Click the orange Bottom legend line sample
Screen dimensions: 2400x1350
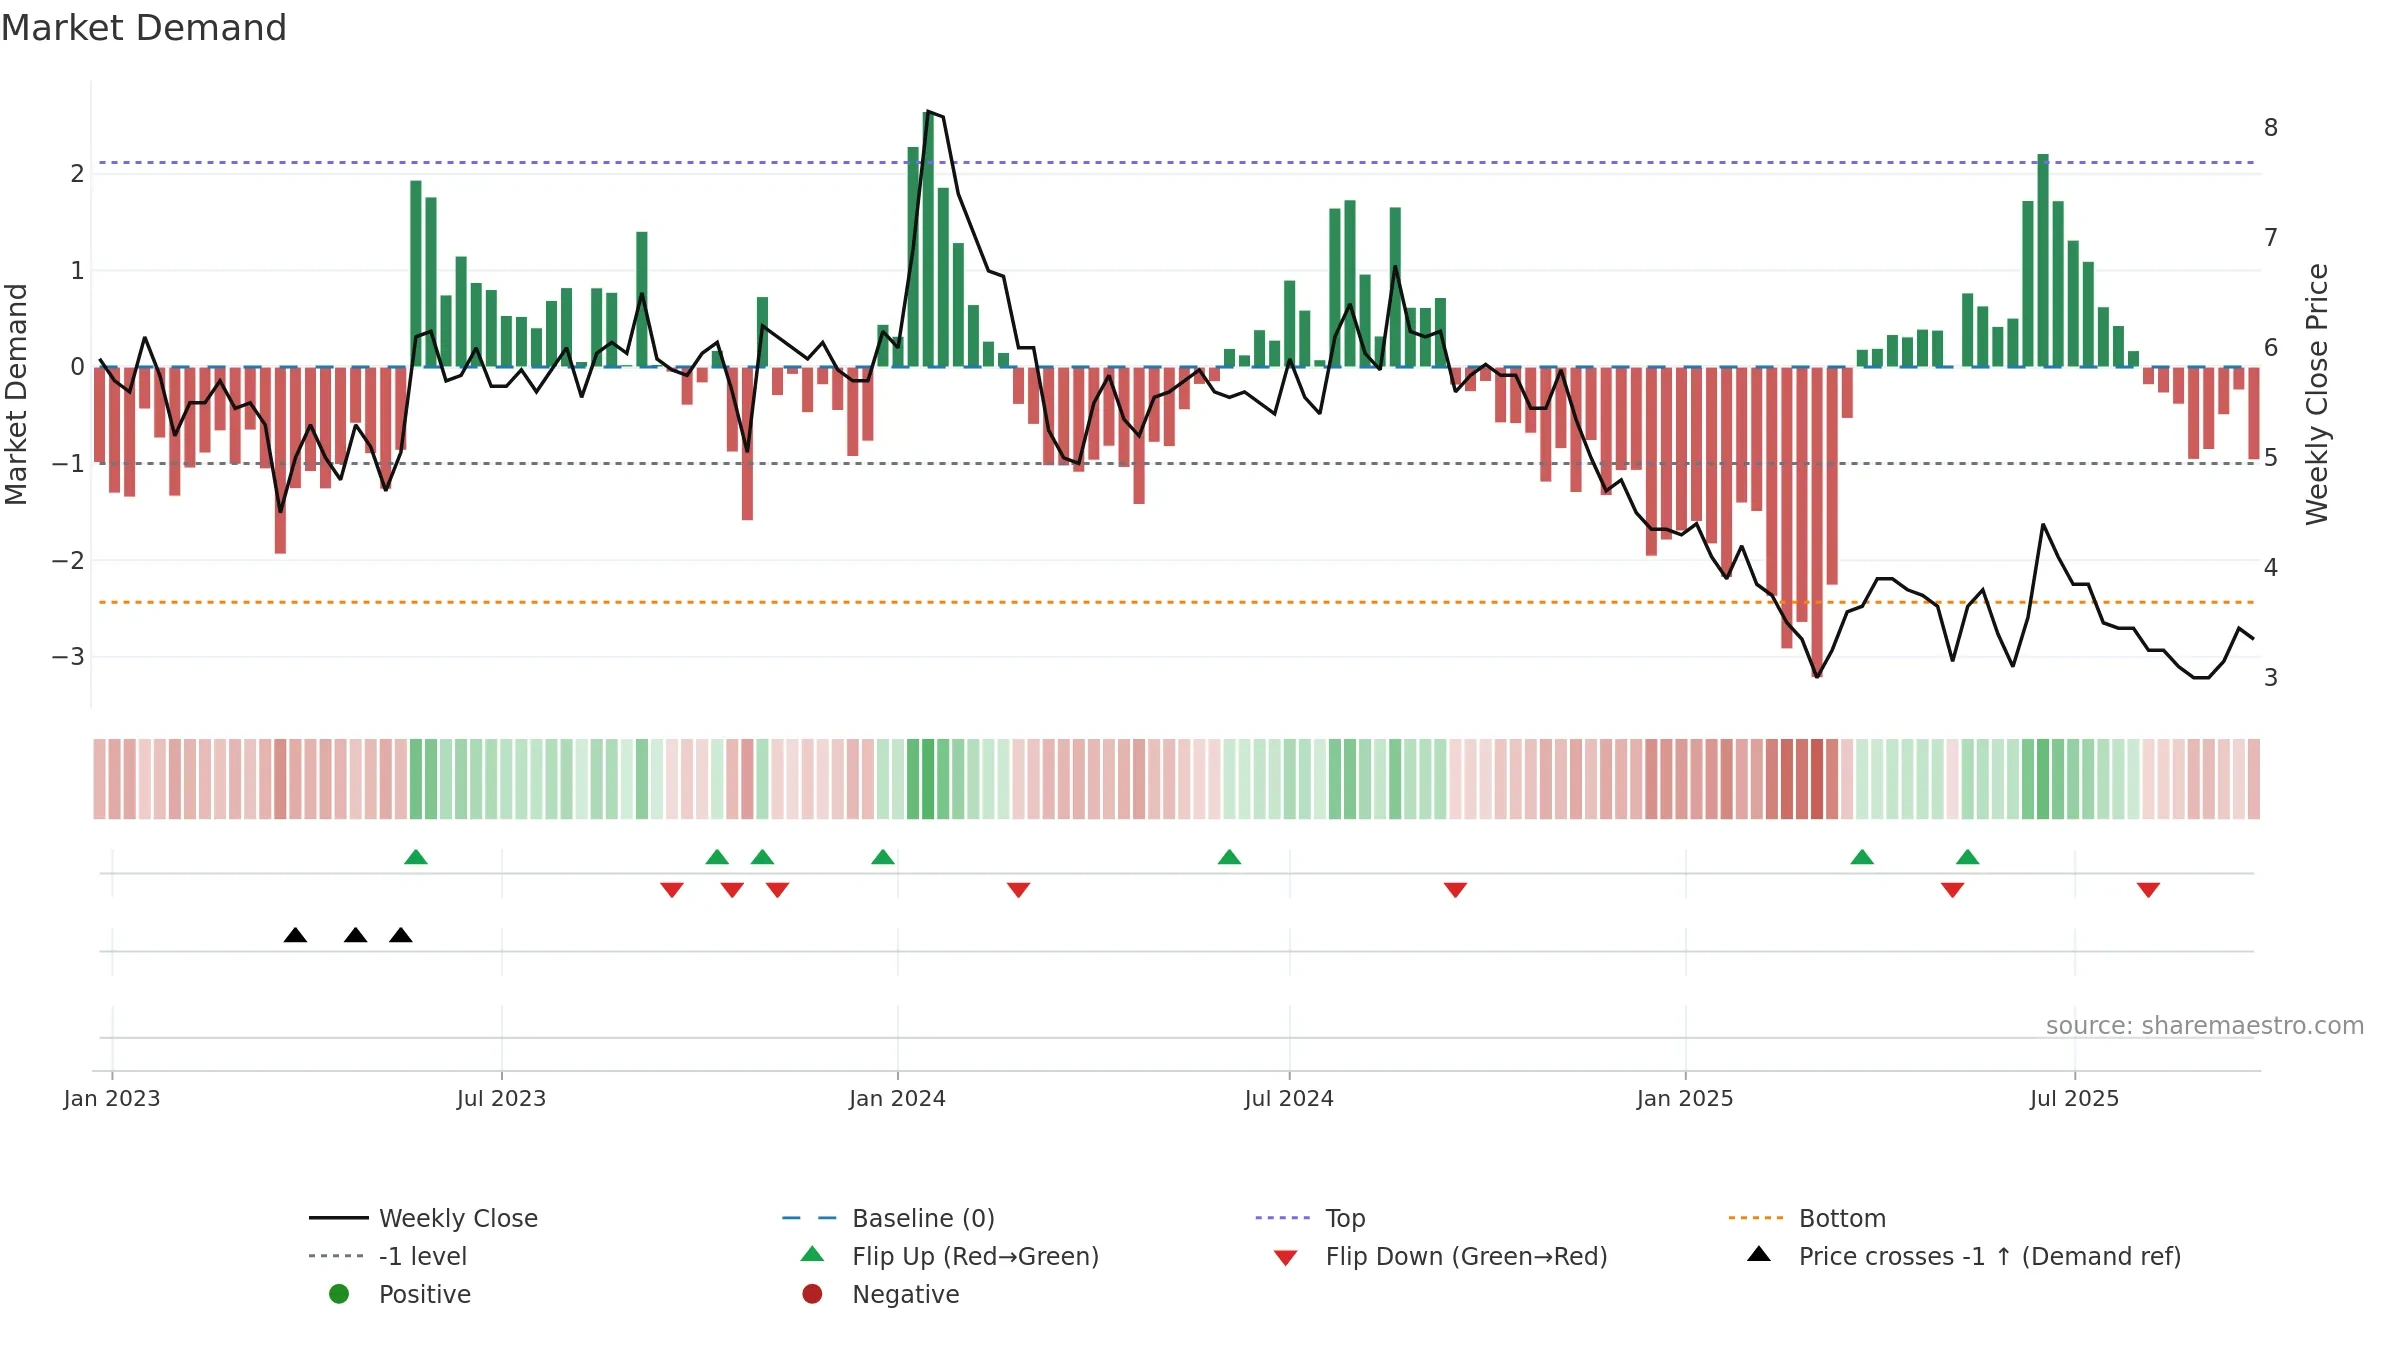(1756, 1218)
